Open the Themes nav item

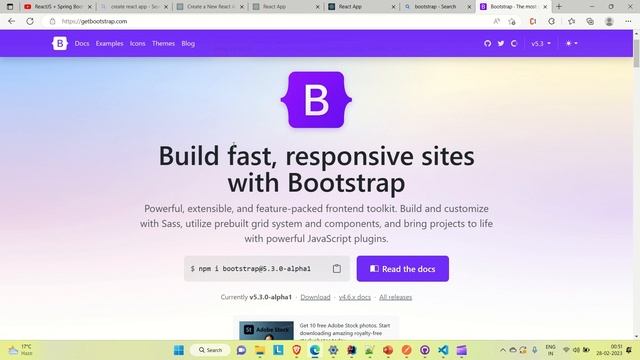(163, 43)
